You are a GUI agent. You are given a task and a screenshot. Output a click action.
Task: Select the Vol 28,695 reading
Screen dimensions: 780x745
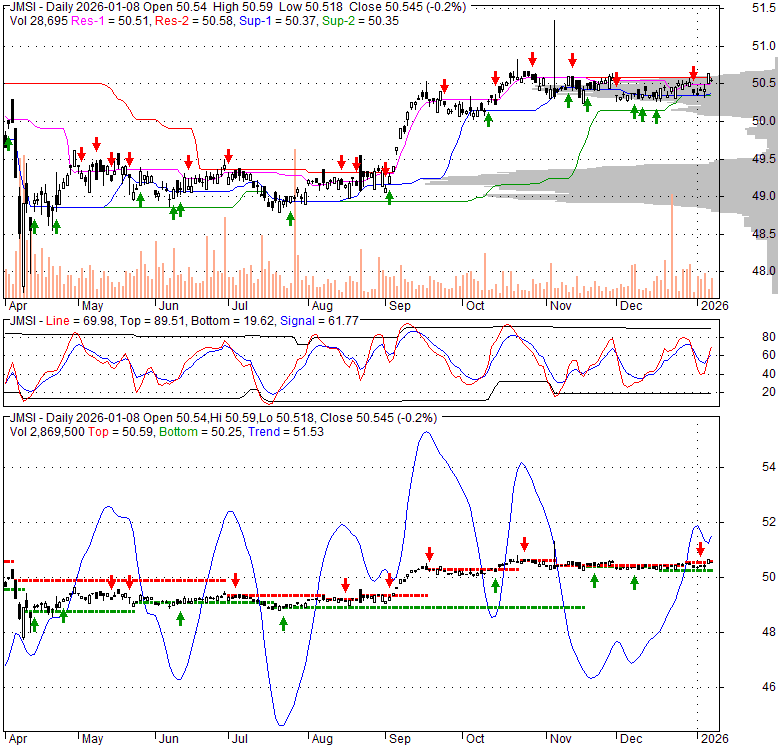click(39, 21)
